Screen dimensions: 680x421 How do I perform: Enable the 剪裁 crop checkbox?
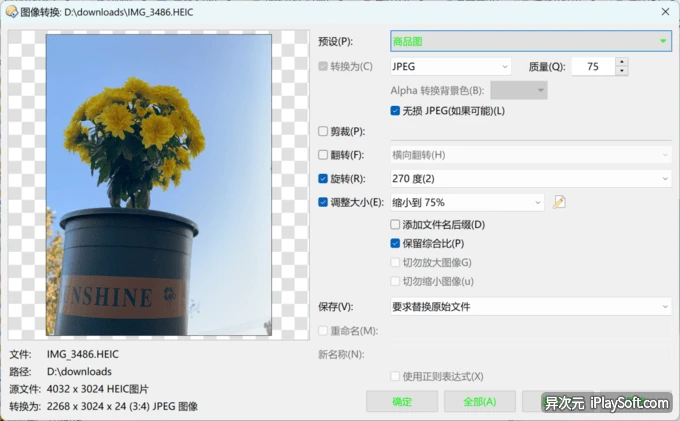(323, 131)
